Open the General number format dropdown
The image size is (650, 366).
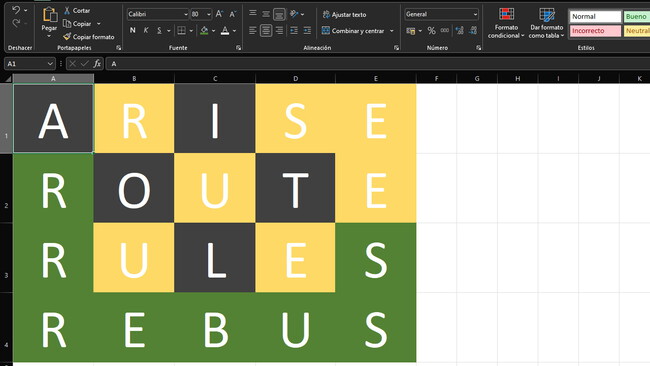[x=475, y=14]
